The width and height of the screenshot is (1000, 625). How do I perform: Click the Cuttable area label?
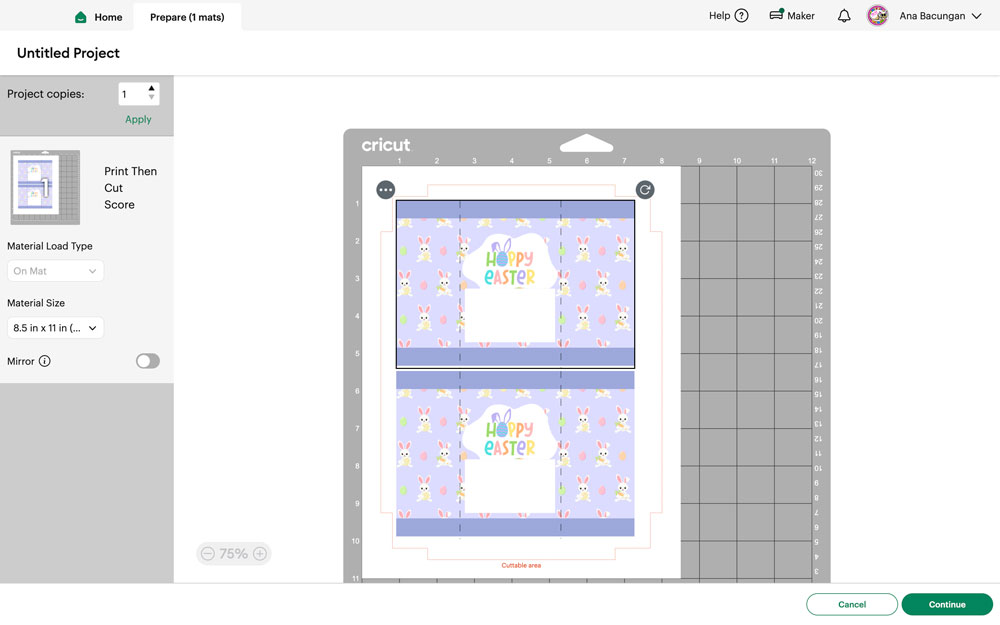tap(521, 566)
